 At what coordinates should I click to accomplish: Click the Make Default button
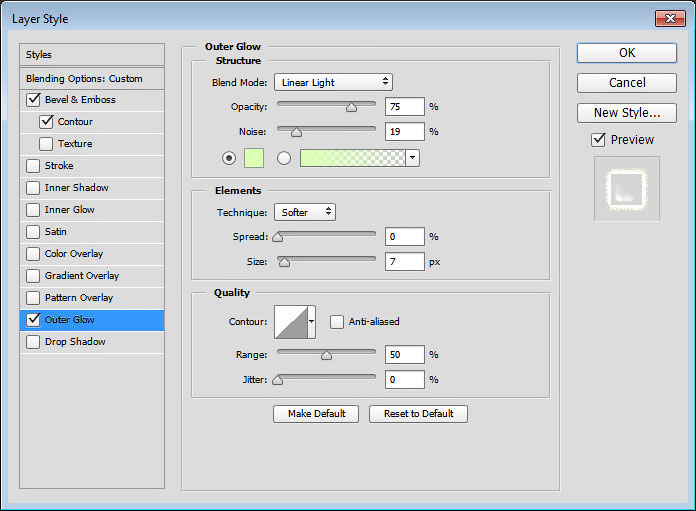coord(316,414)
